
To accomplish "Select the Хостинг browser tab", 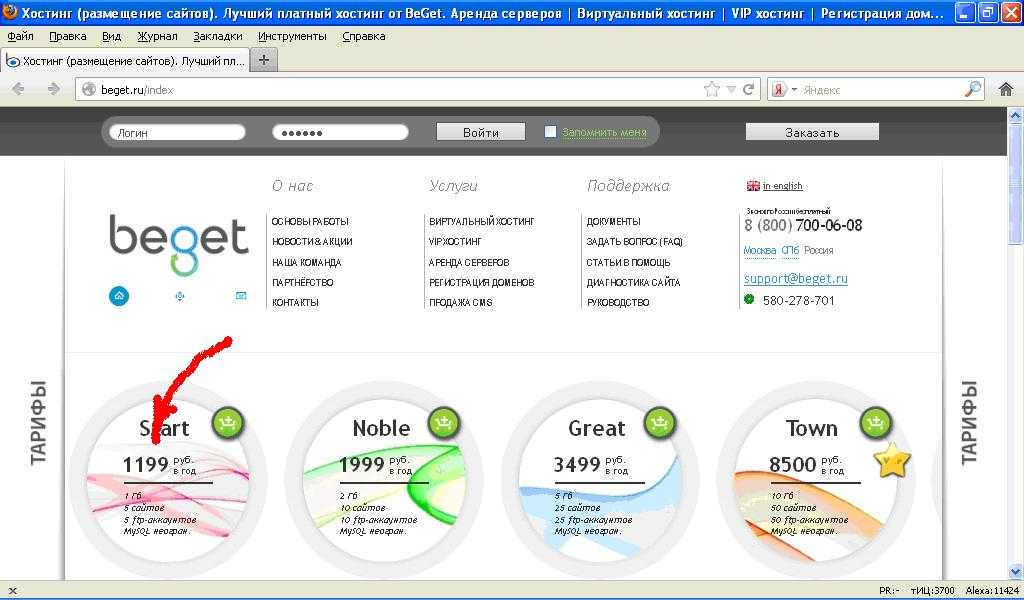I will click(125, 61).
